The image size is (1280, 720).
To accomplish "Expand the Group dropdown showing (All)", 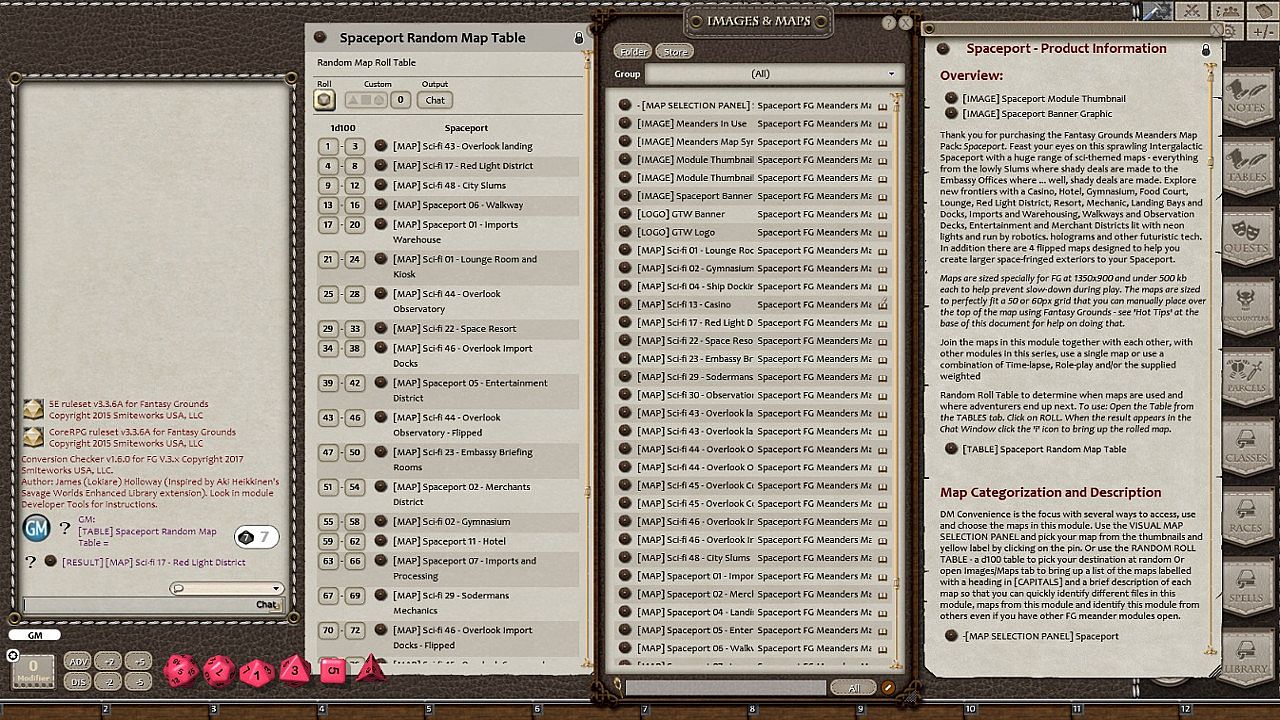I will click(775, 74).
